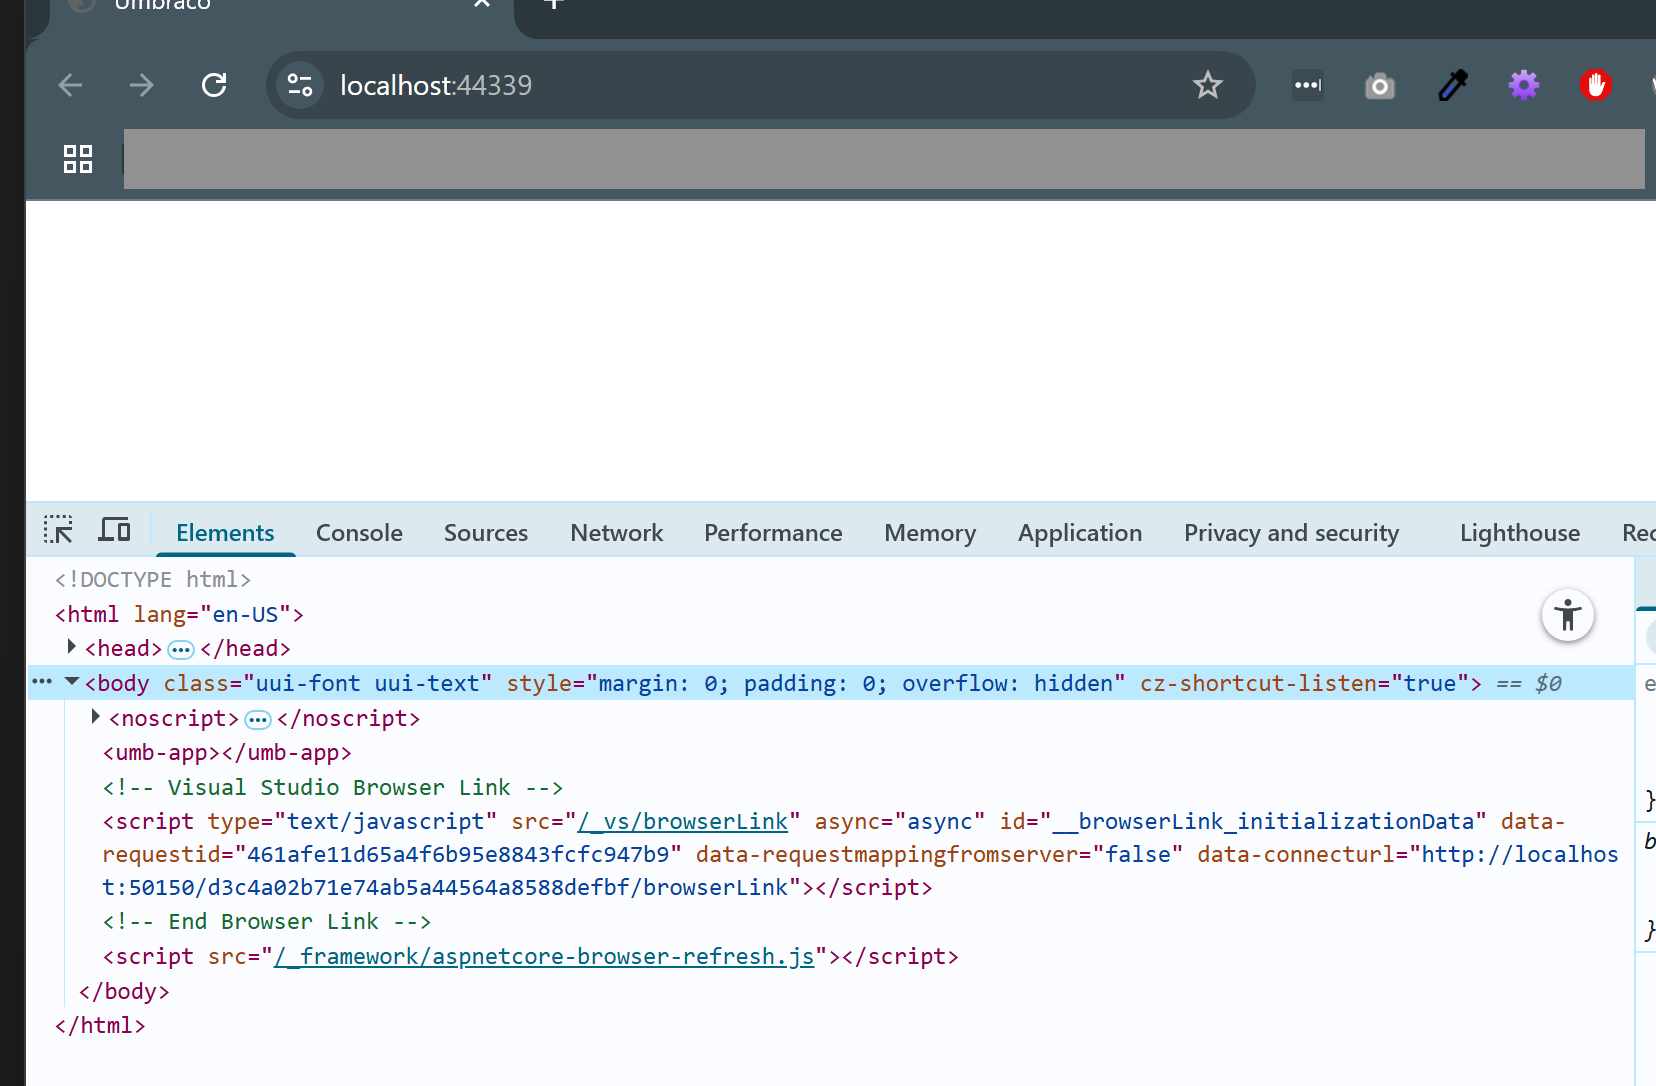1656x1086 pixels.
Task: Open the camera screenshot extension
Action: click(1380, 86)
